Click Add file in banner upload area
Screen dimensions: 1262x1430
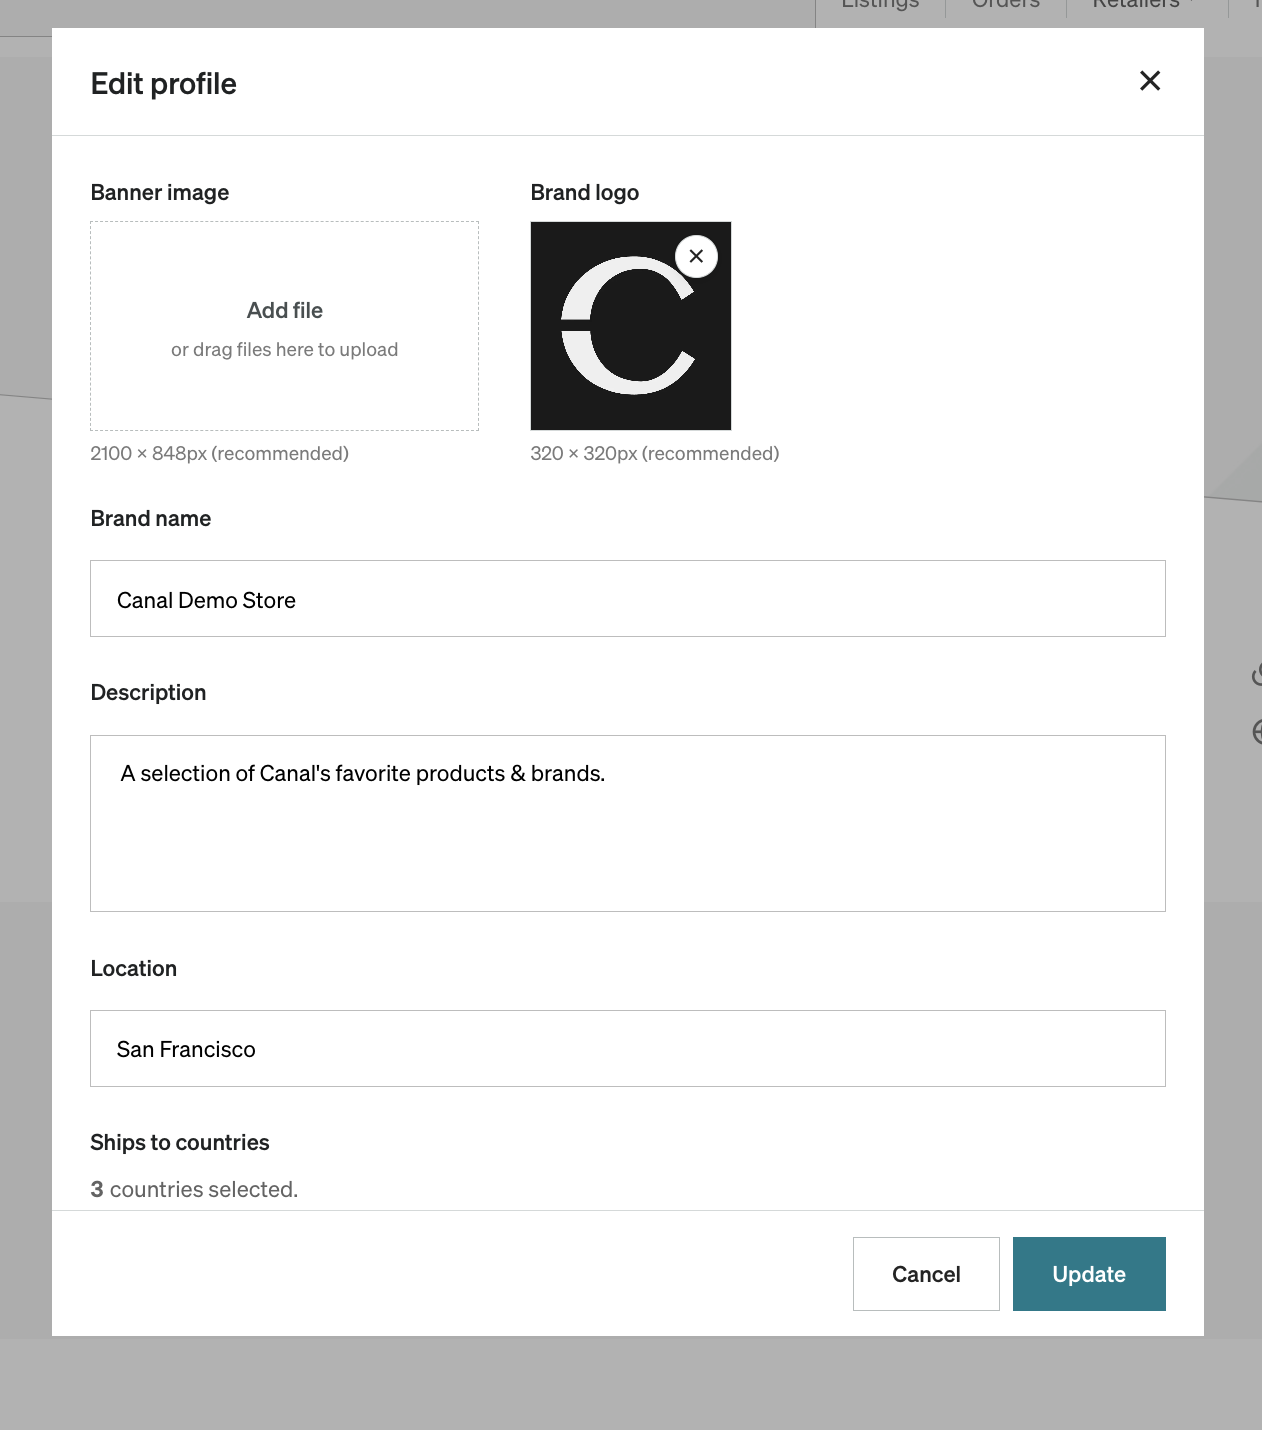tap(285, 311)
